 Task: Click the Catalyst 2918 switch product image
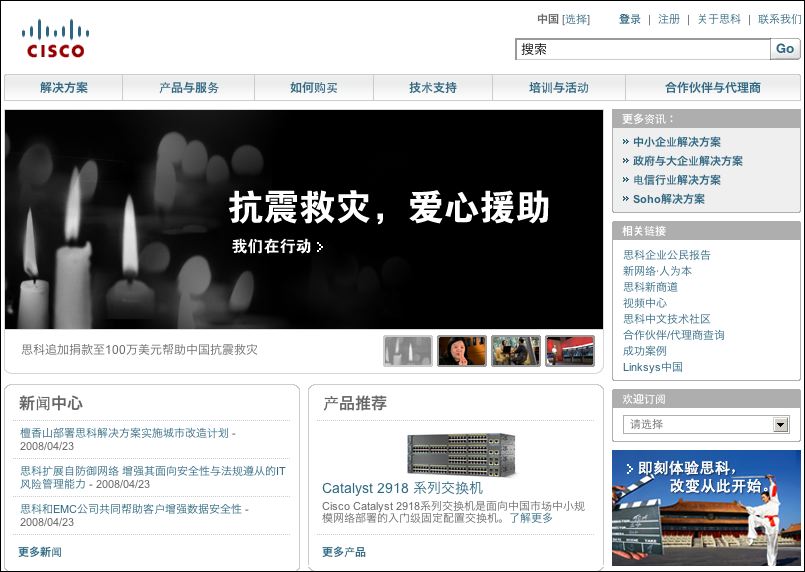[461, 454]
